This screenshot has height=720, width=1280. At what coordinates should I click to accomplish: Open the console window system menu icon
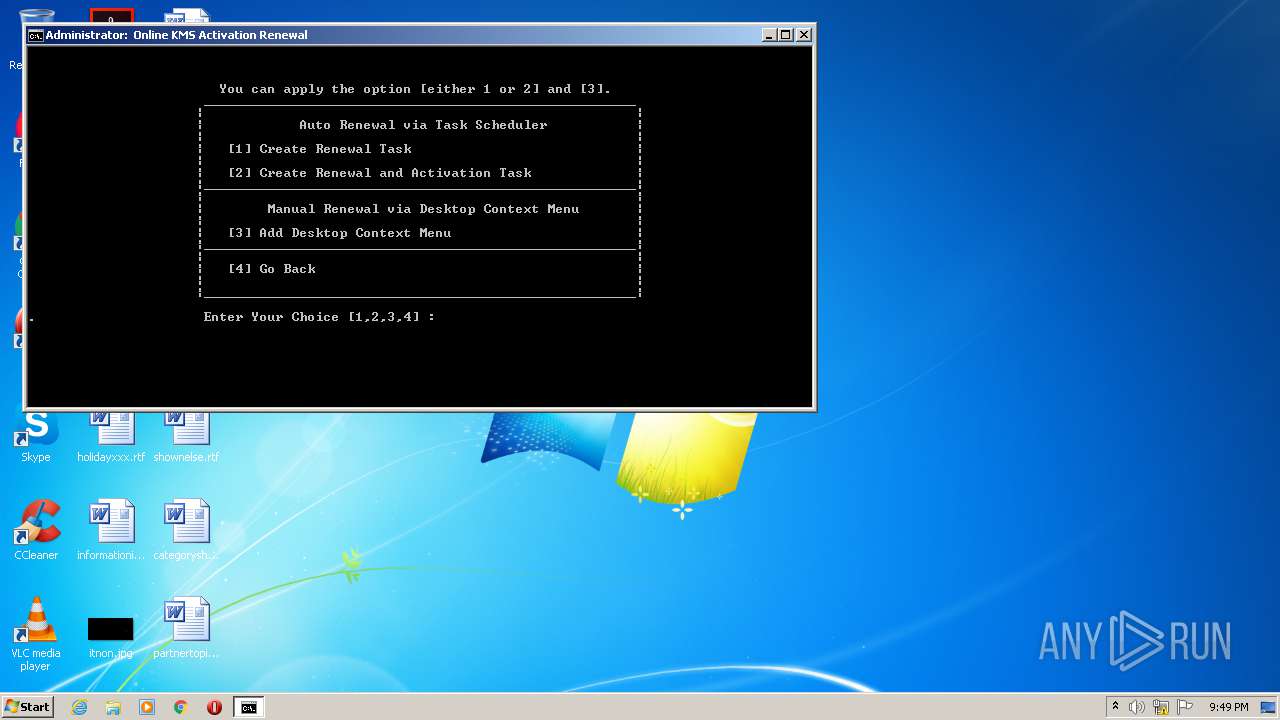click(36, 35)
